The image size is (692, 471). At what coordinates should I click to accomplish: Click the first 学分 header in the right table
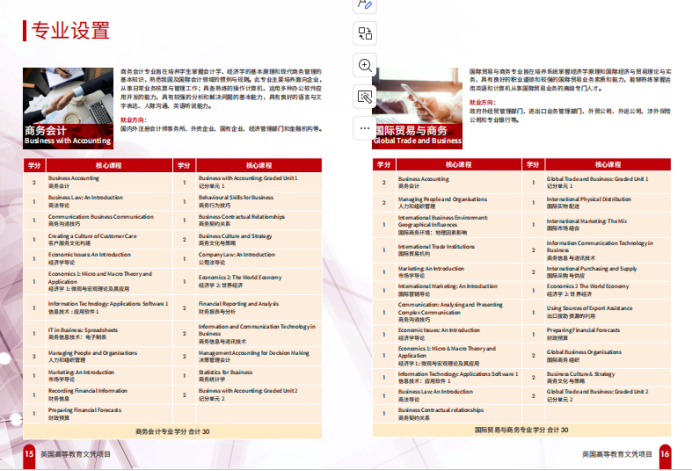click(384, 165)
